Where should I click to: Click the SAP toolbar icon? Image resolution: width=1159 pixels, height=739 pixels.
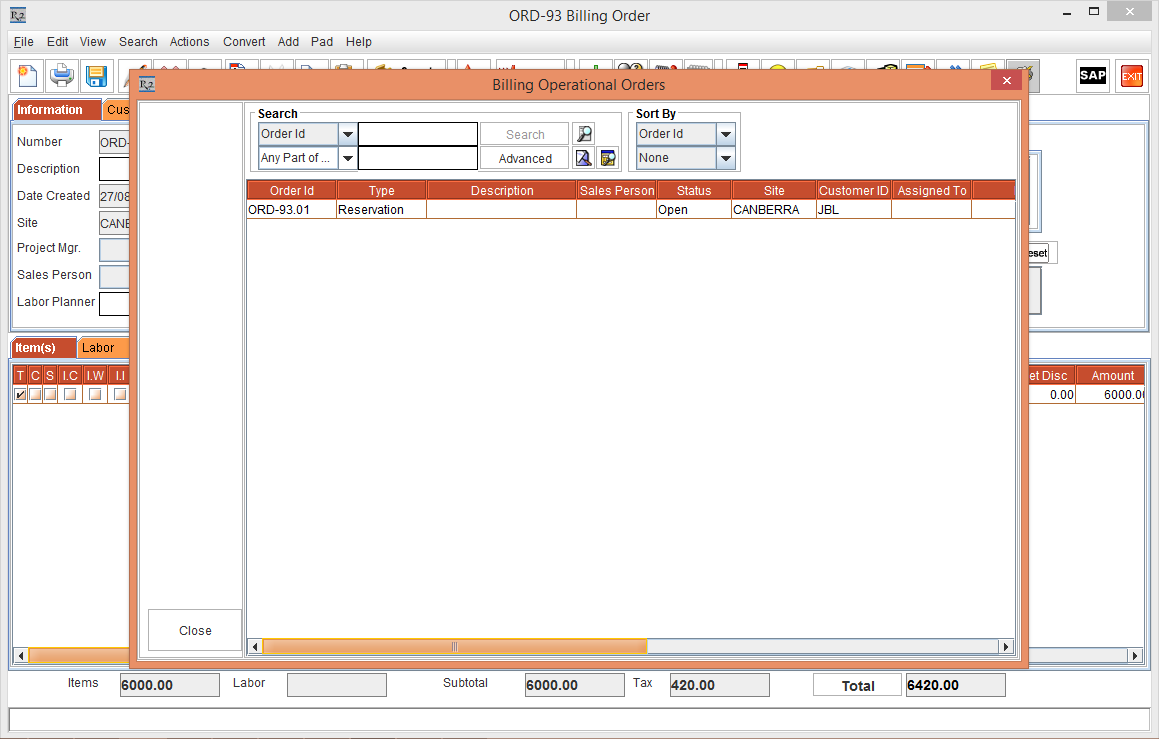click(x=1092, y=76)
